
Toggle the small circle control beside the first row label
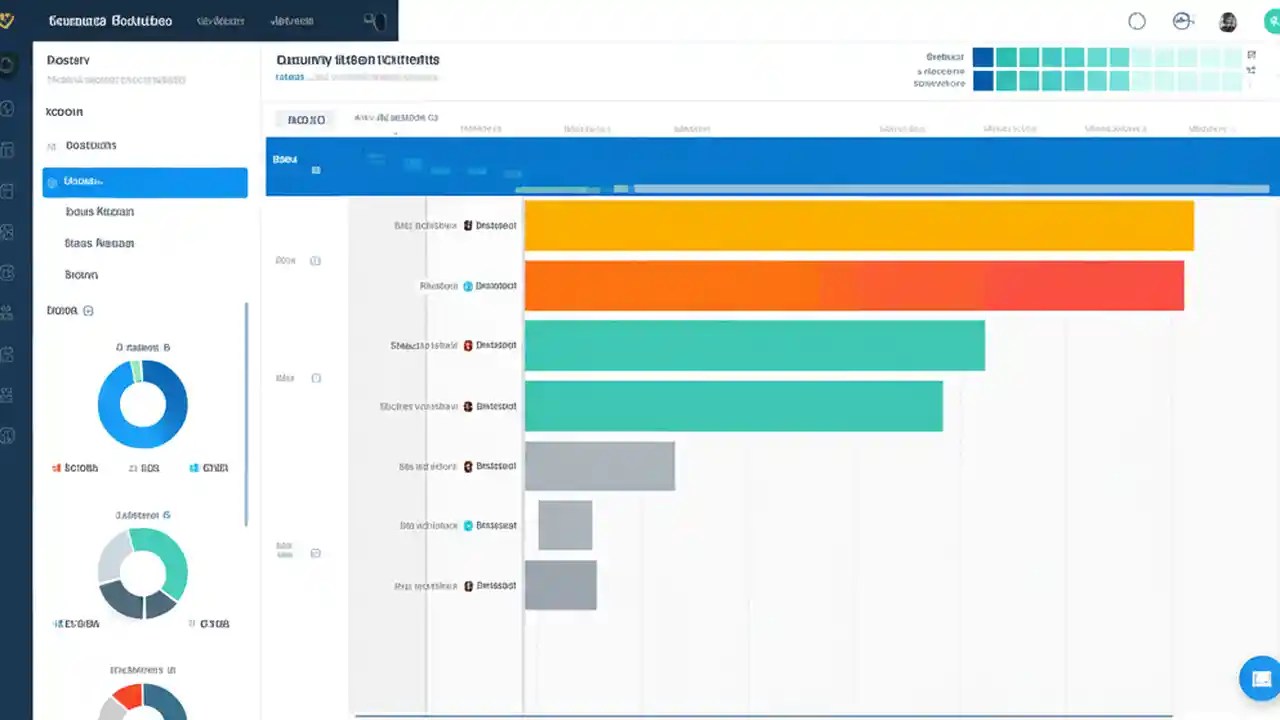click(x=316, y=260)
